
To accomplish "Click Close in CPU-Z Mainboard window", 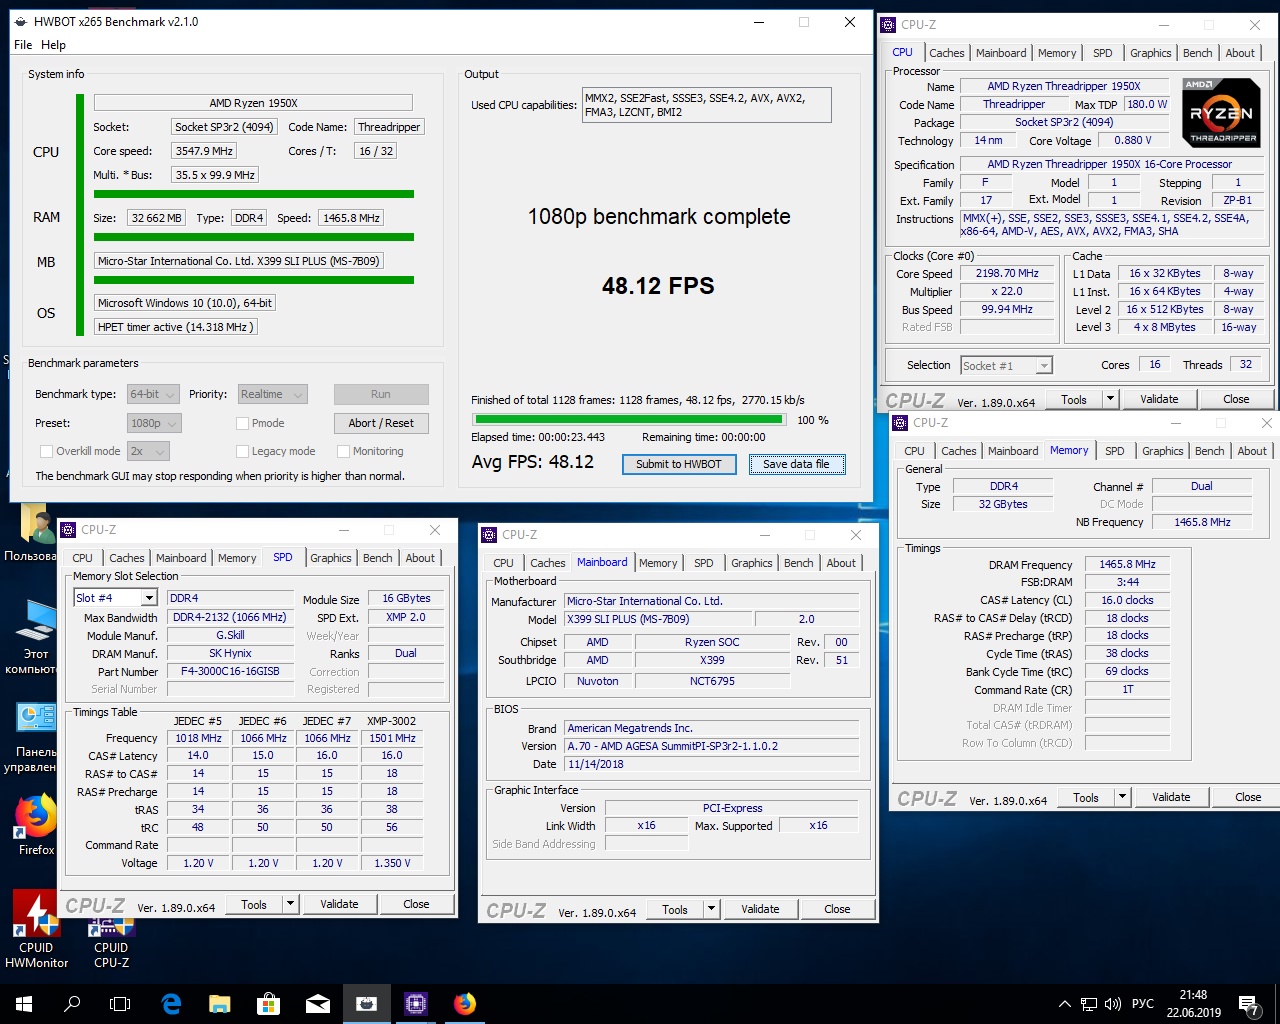I will (x=837, y=909).
